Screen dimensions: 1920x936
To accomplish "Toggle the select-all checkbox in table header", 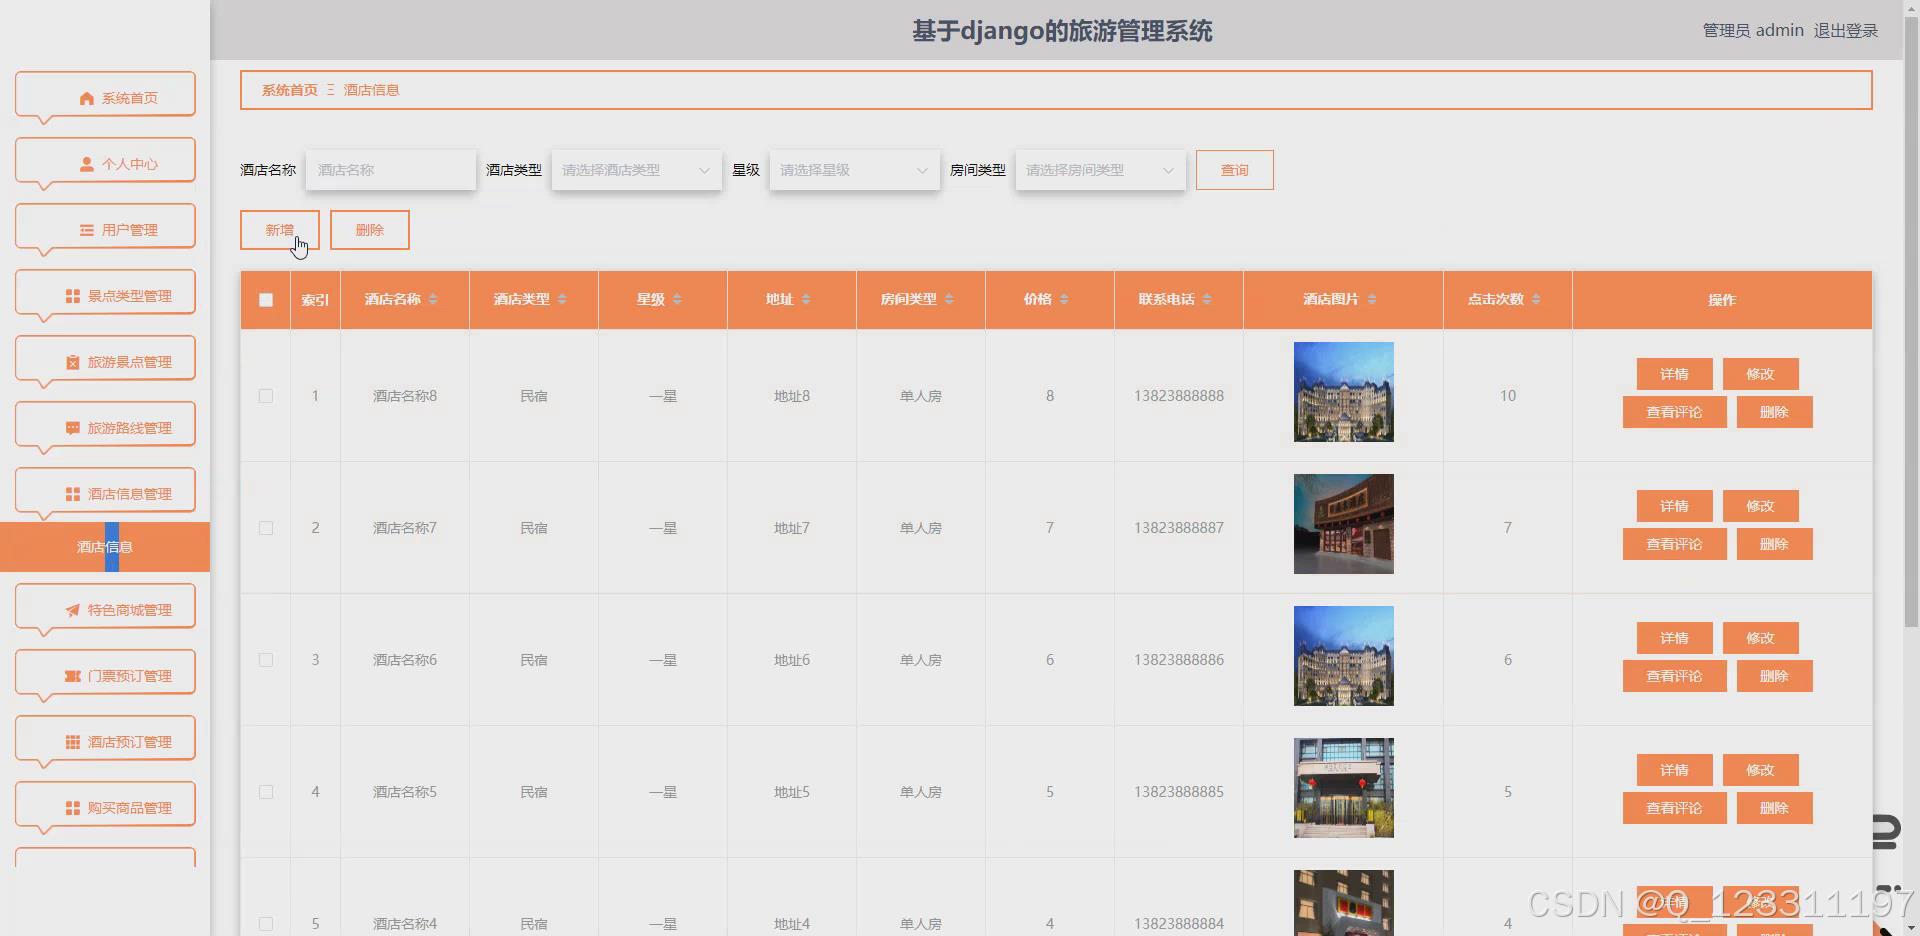I will [266, 300].
